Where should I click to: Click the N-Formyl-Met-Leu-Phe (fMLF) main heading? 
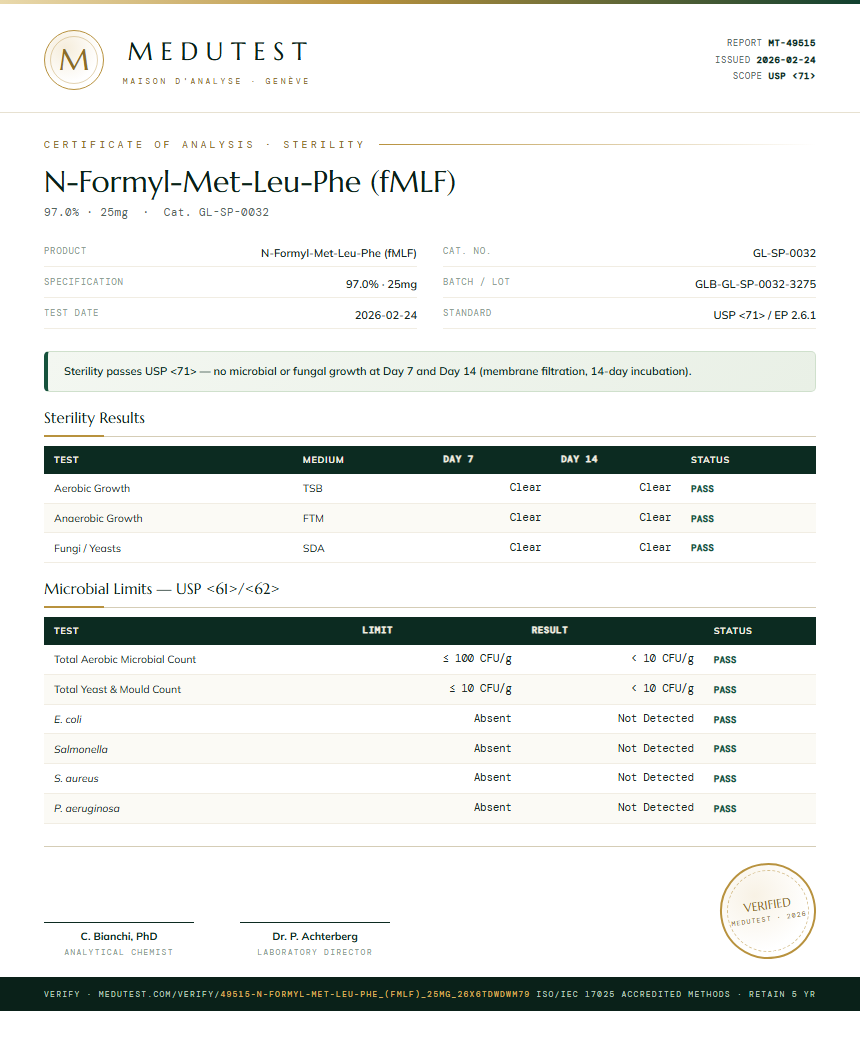[250, 182]
